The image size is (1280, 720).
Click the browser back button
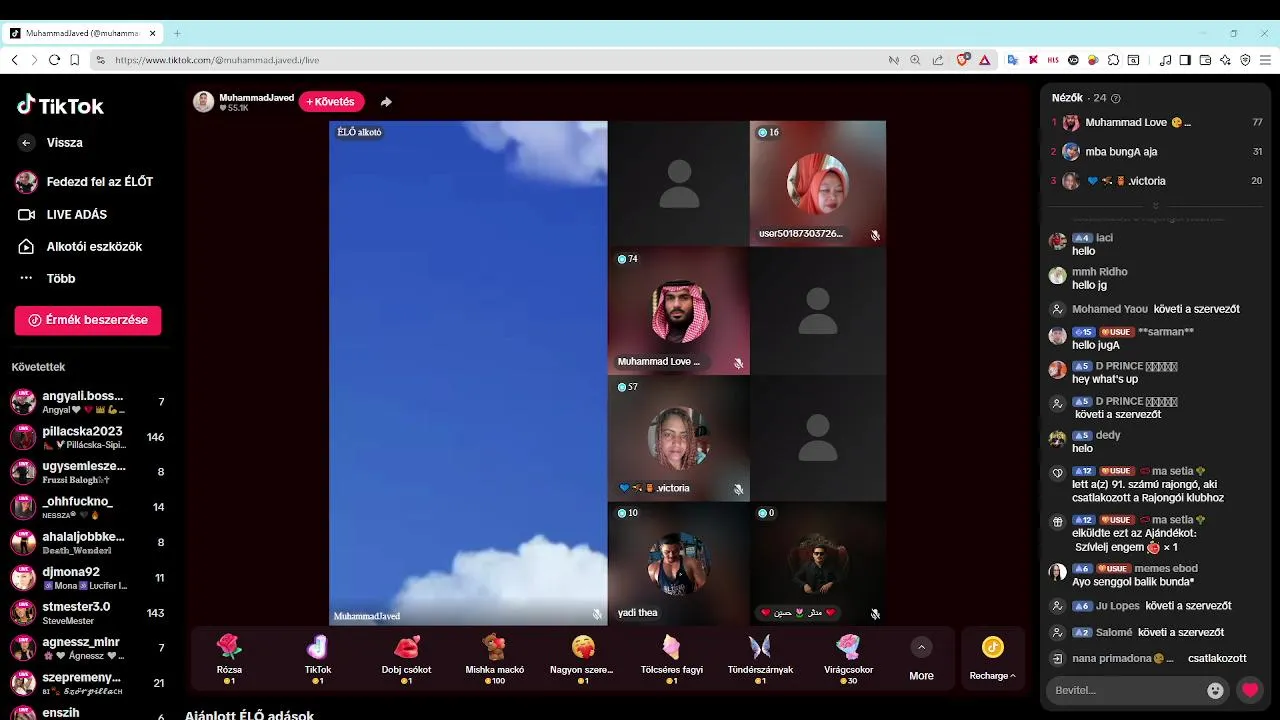14,60
